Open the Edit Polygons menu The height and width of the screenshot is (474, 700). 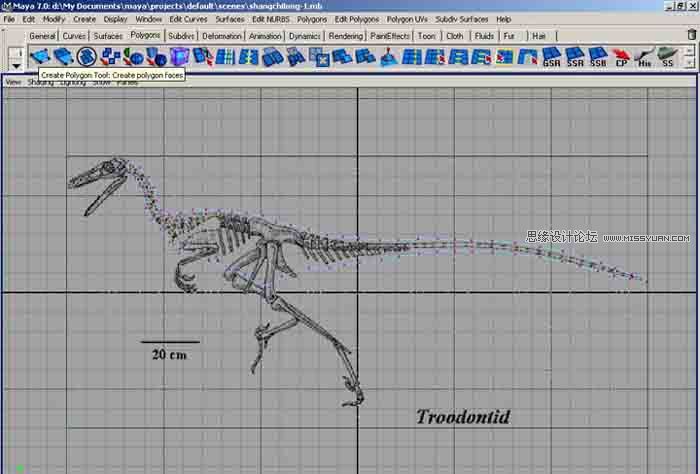tap(356, 19)
